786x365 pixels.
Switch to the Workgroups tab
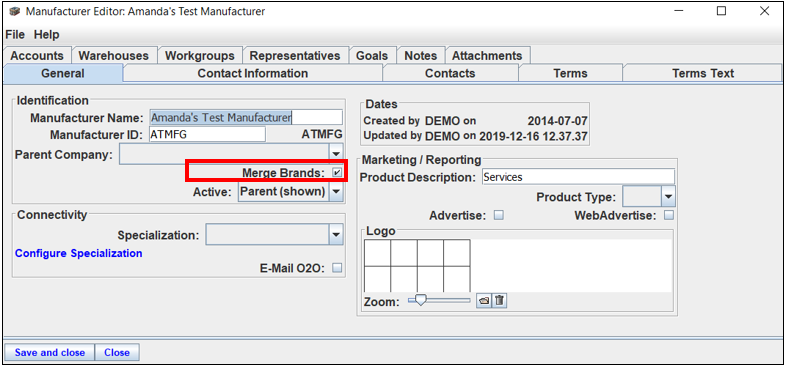pos(200,56)
